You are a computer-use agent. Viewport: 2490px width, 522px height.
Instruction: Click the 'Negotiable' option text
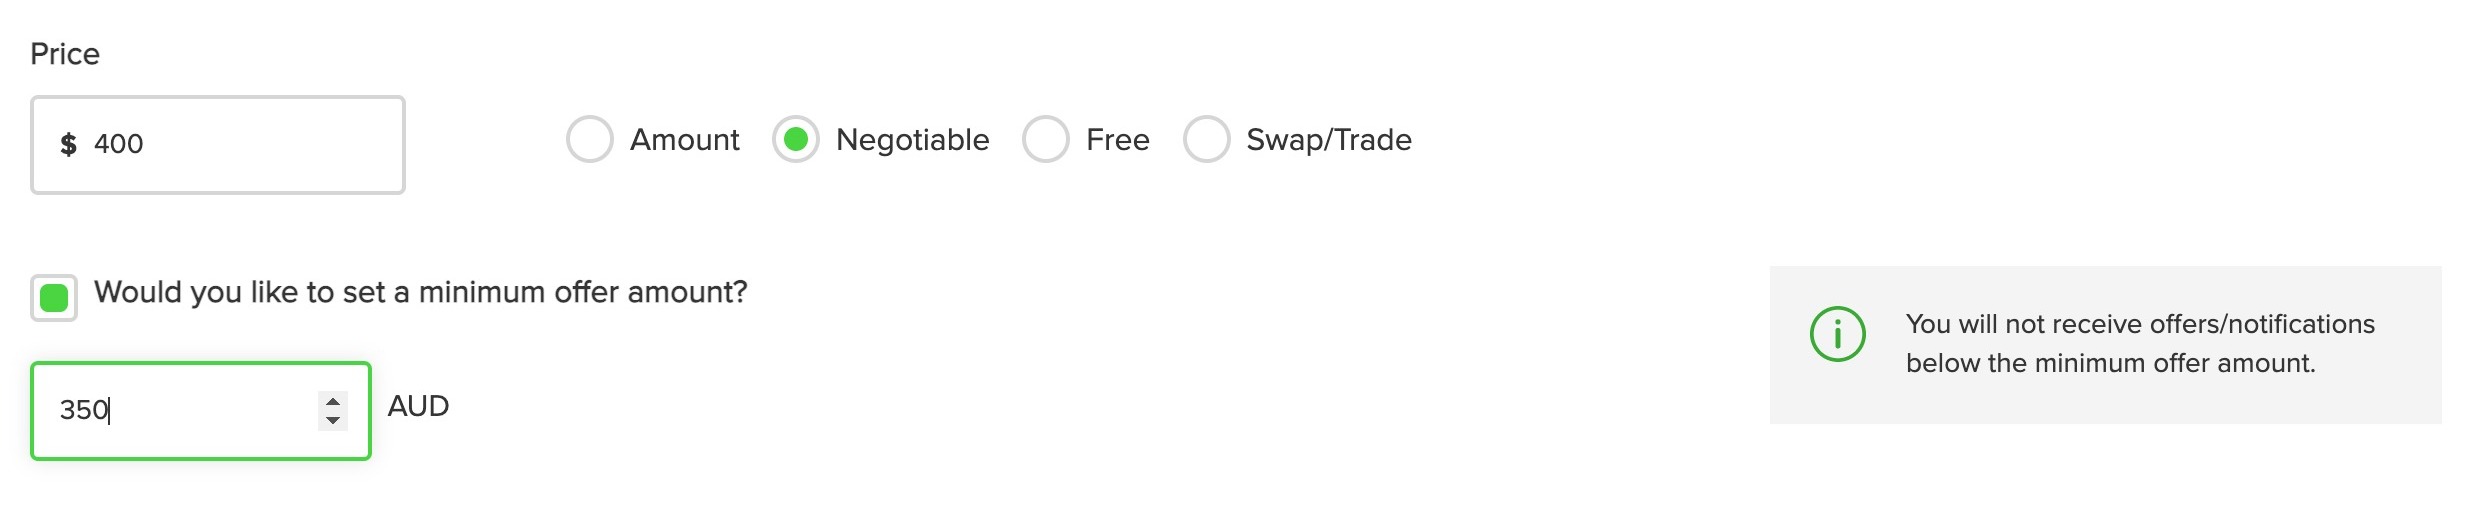pos(913,140)
